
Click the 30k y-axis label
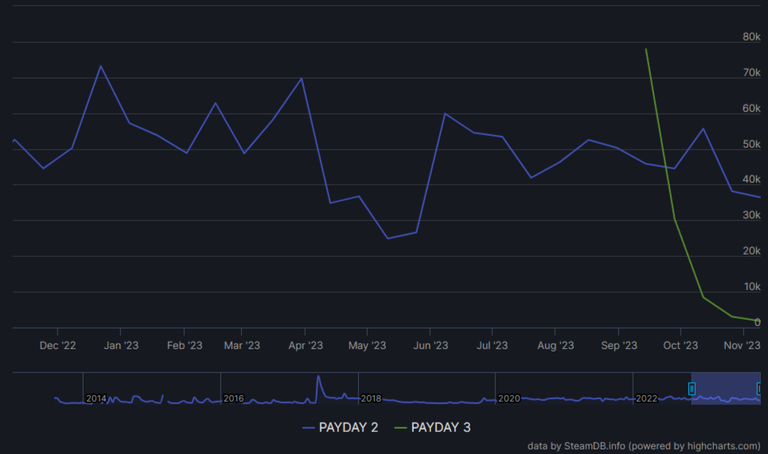pos(751,215)
